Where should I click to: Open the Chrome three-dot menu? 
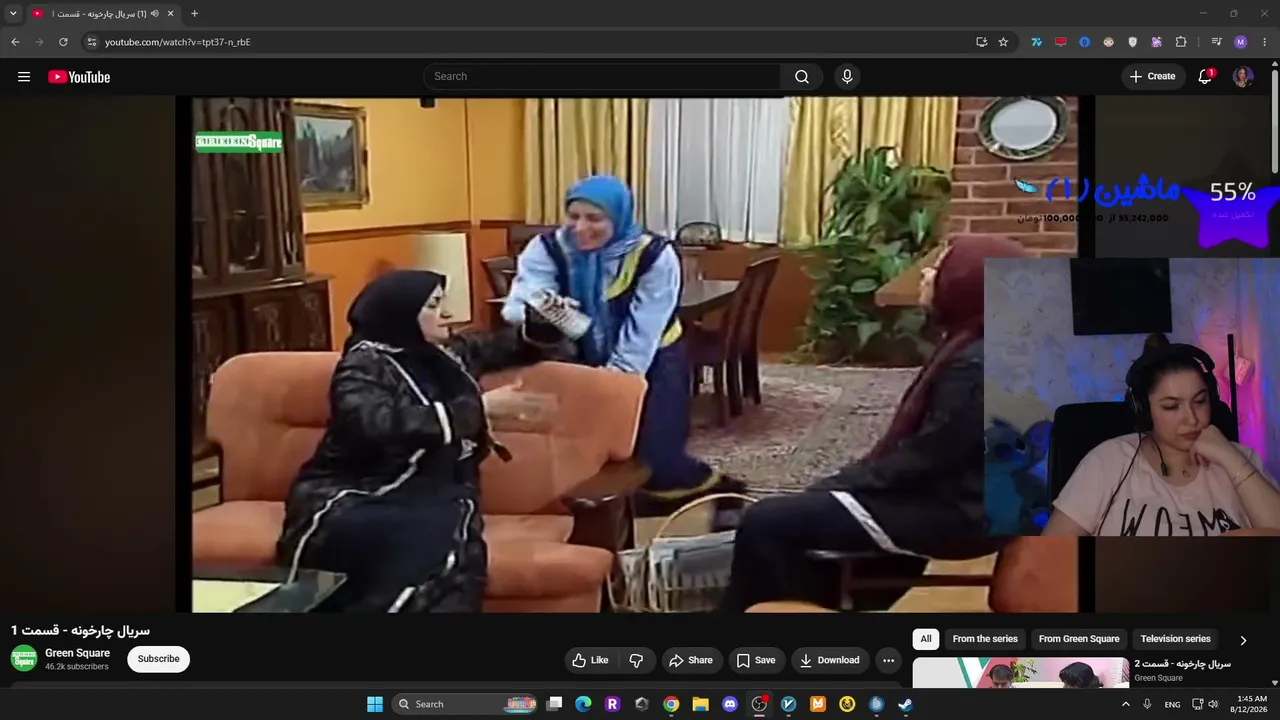point(1265,42)
